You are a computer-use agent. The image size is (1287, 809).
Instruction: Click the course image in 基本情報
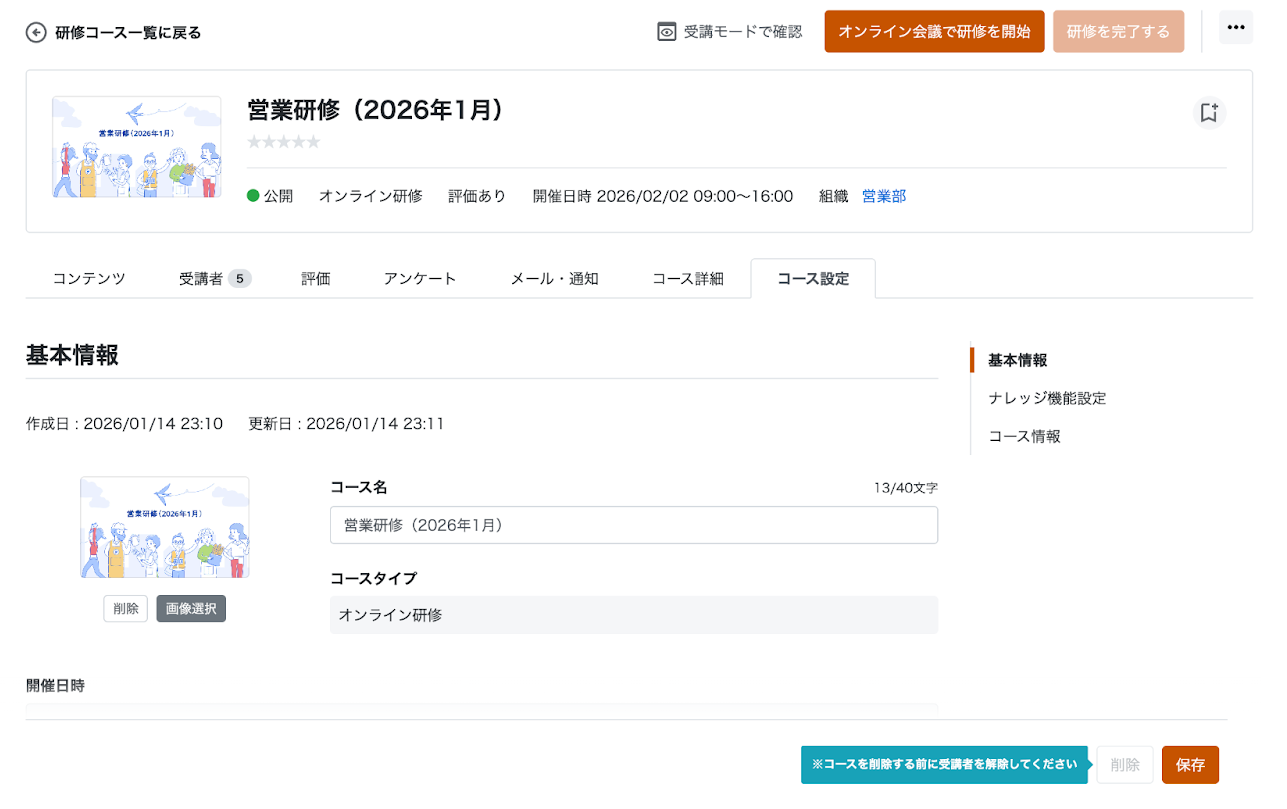(165, 527)
